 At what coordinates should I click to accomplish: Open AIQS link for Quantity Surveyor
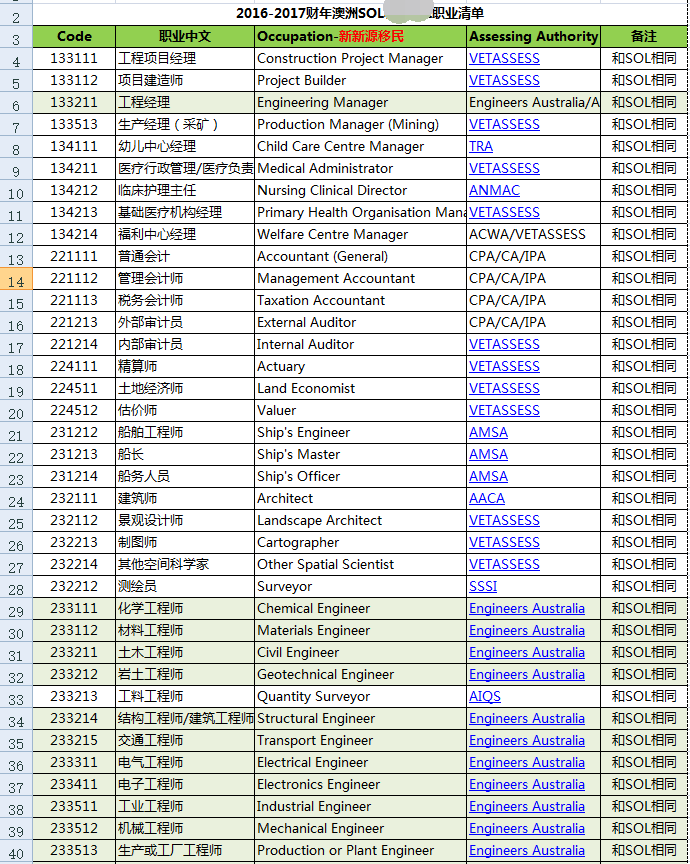[484, 696]
